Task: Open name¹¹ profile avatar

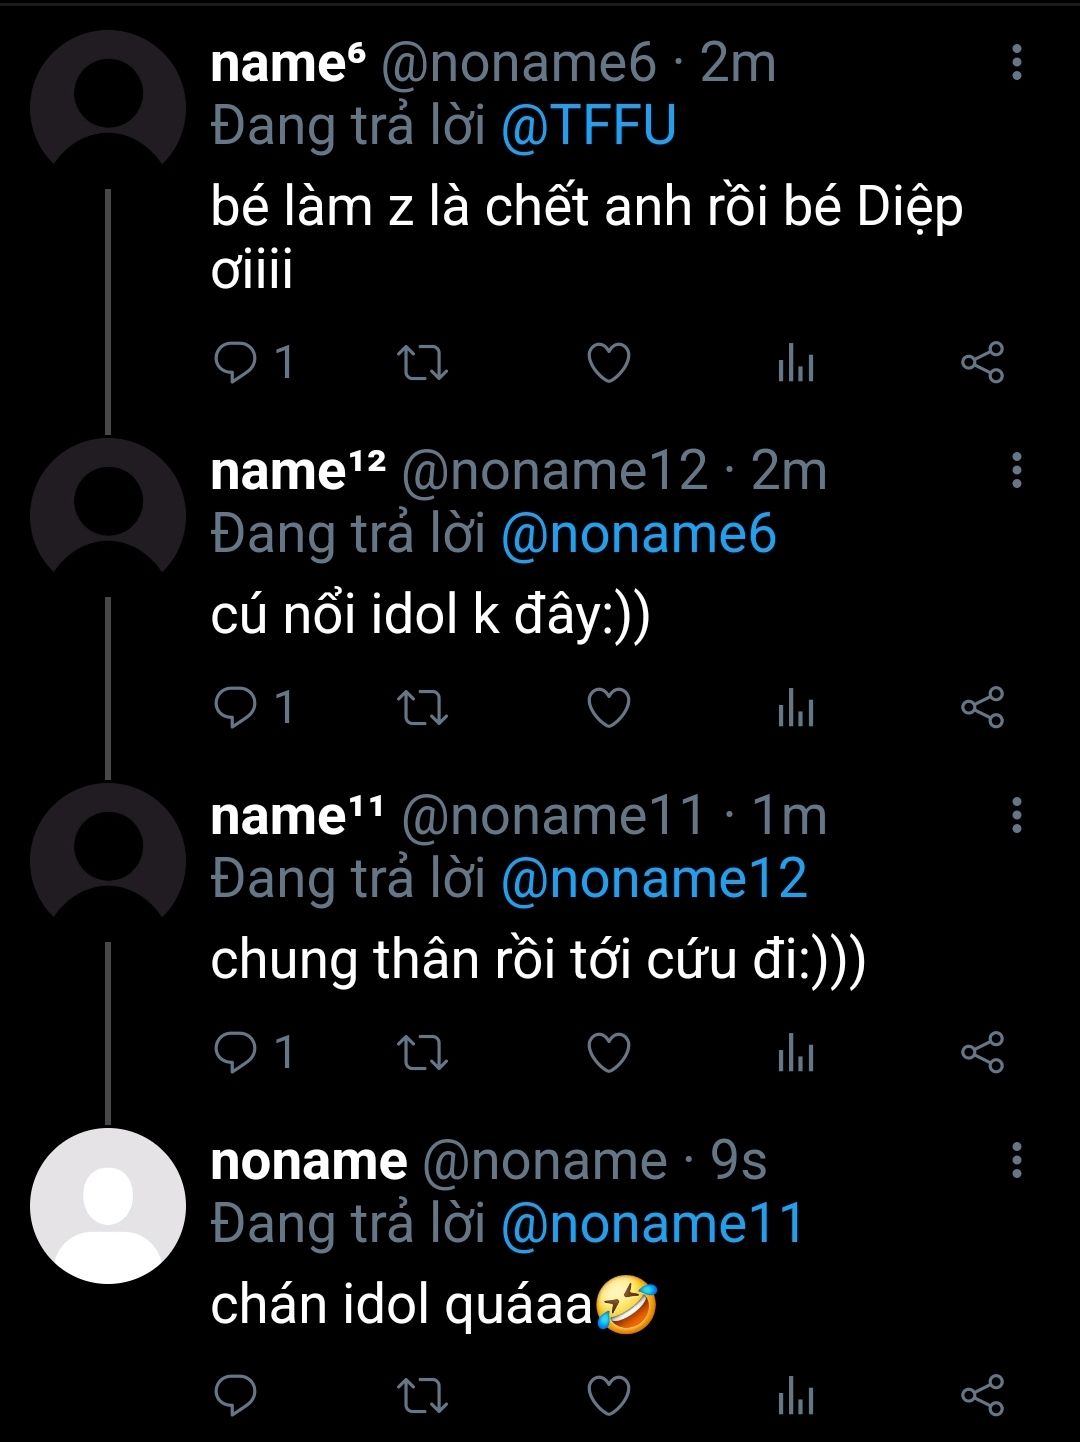Action: tap(108, 860)
